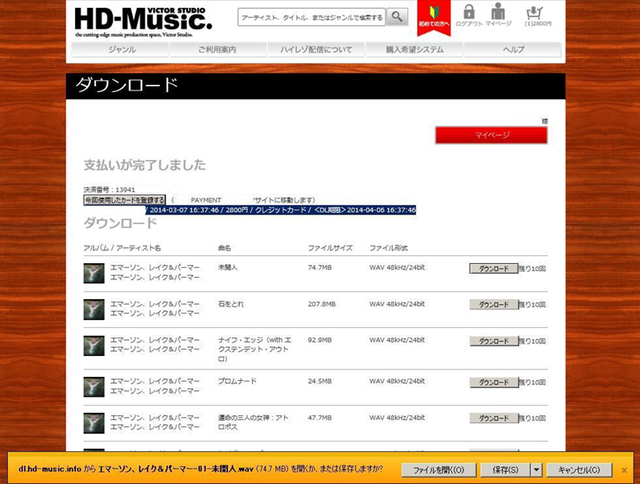Image resolution: width=640 pixels, height=484 pixels.
Task: Click the track title 未開人
Action: coord(228,267)
